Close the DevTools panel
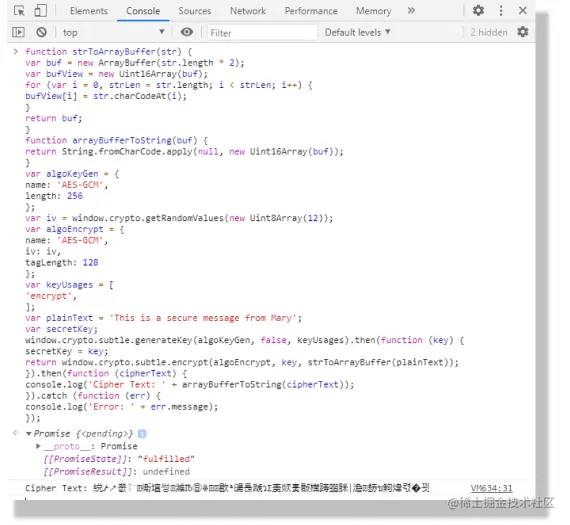570x525 pixels. tap(523, 11)
